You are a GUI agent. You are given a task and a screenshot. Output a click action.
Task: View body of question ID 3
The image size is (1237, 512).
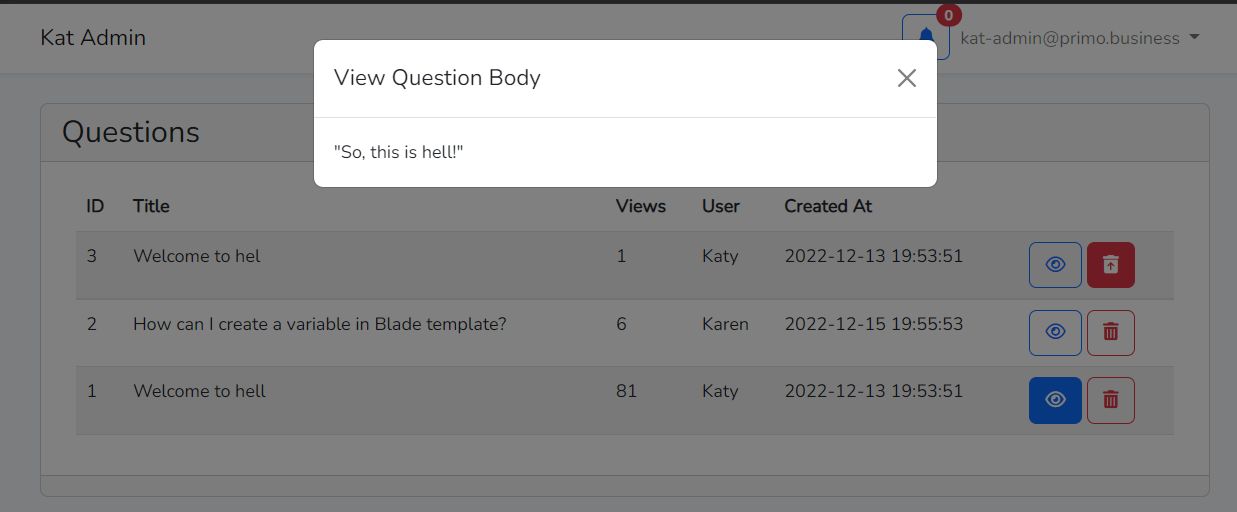[1055, 265]
